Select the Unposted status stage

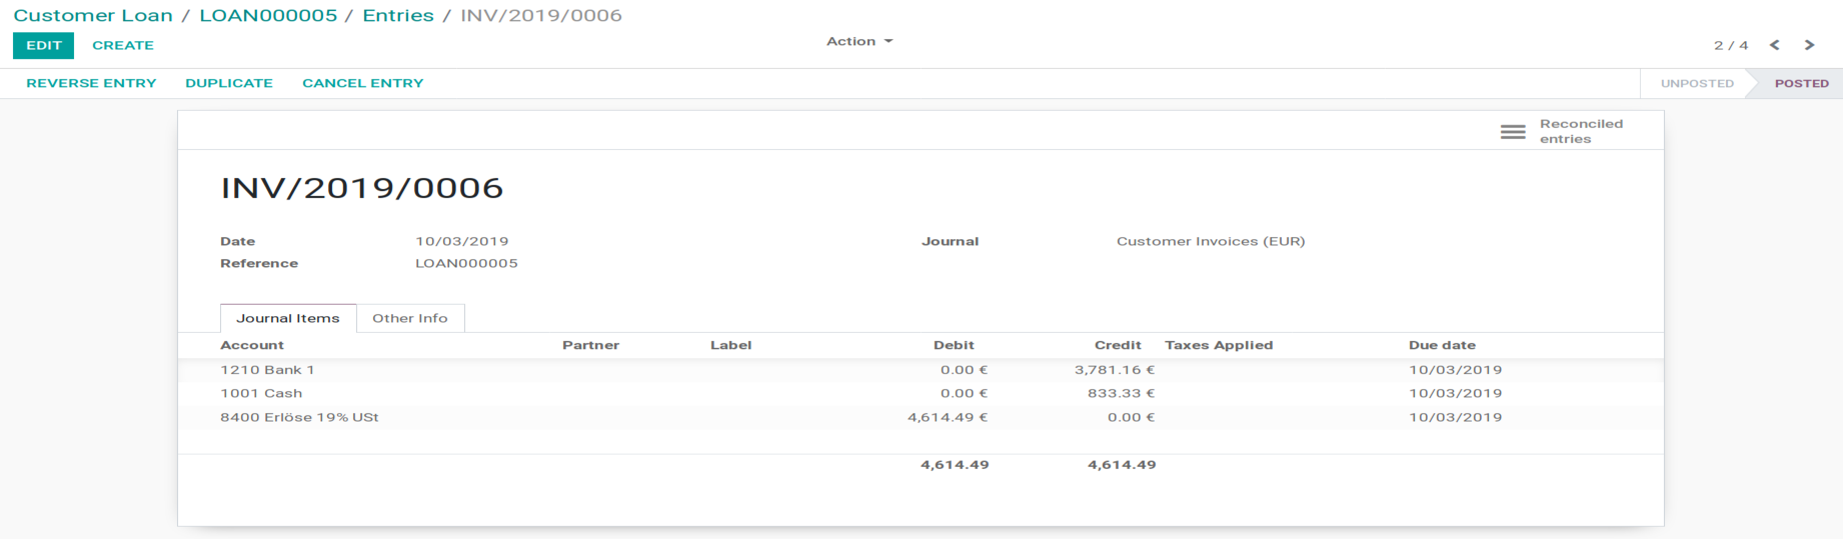1697,83
